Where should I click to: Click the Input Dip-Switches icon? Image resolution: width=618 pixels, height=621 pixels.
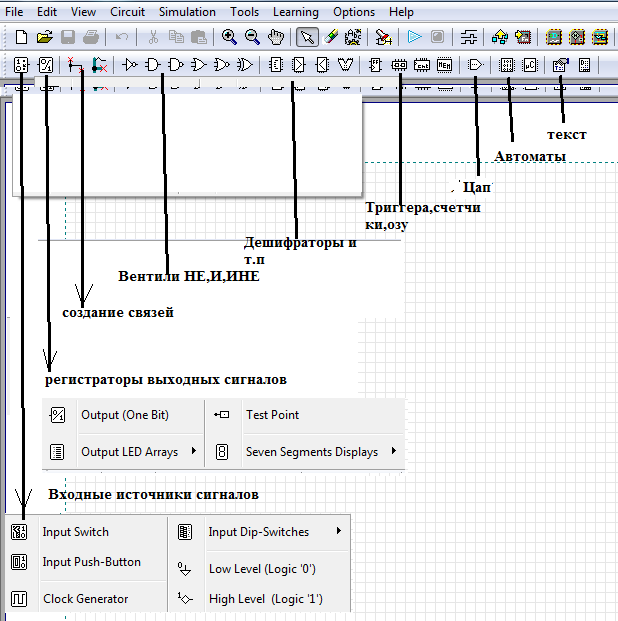pyautogui.click(x=185, y=532)
